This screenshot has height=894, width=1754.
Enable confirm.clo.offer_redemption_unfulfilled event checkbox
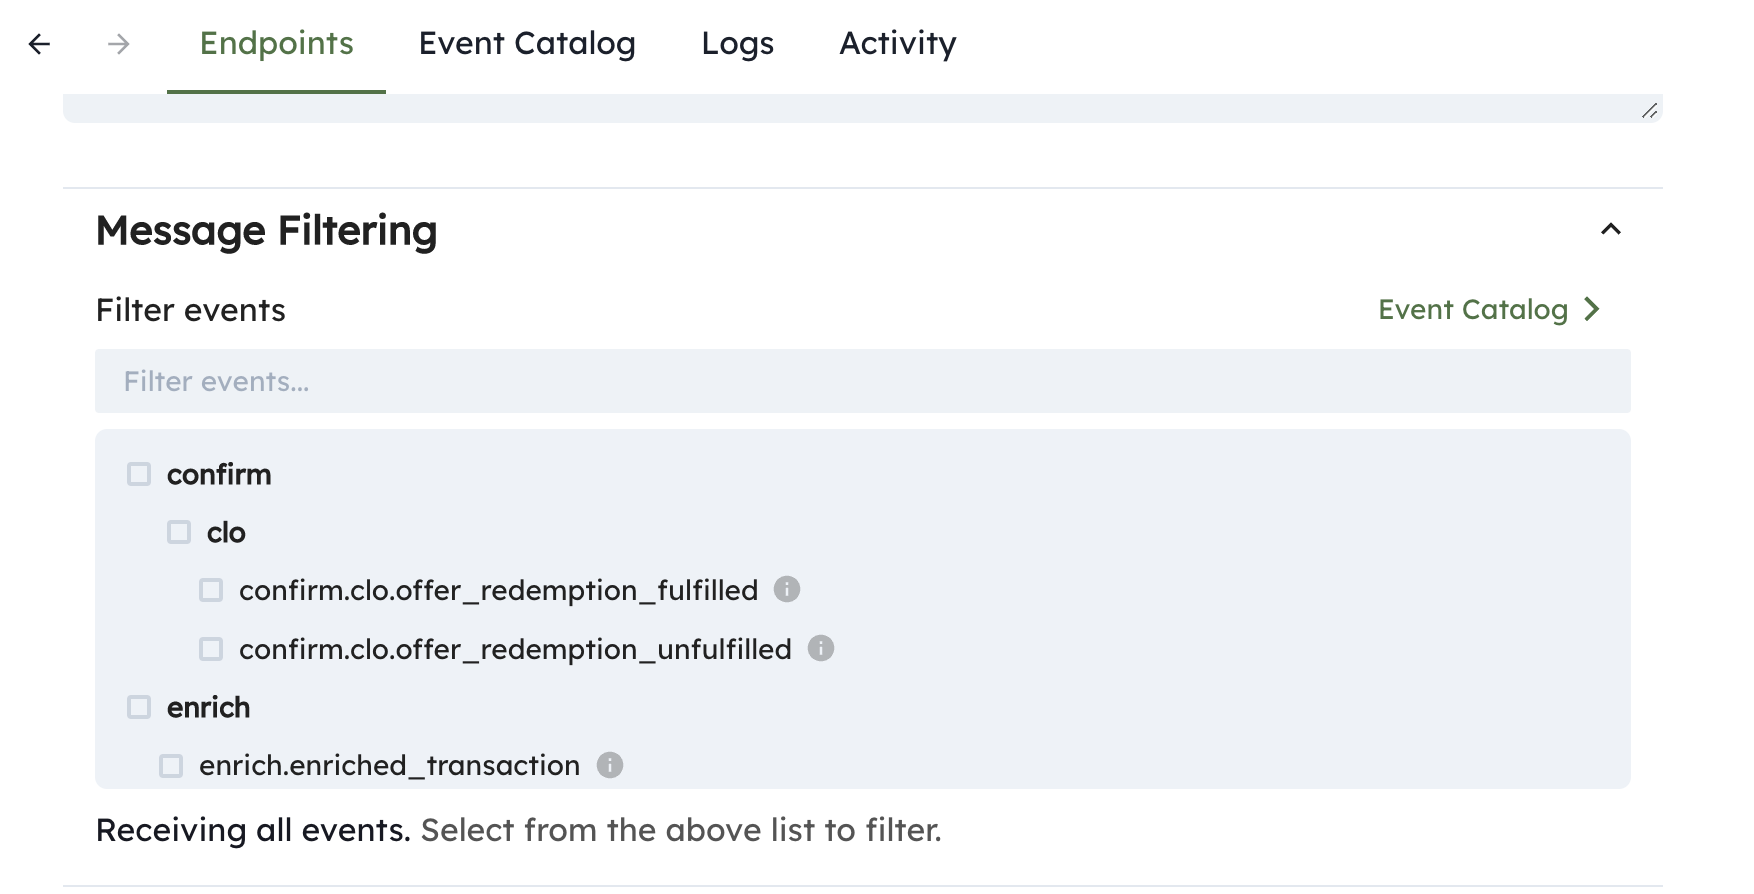point(211,649)
